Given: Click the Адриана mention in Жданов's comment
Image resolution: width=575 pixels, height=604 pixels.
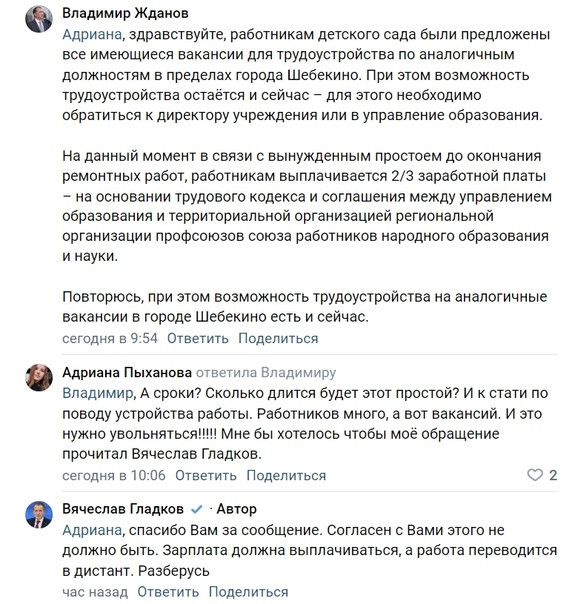Looking at the screenshot, I should [92, 35].
